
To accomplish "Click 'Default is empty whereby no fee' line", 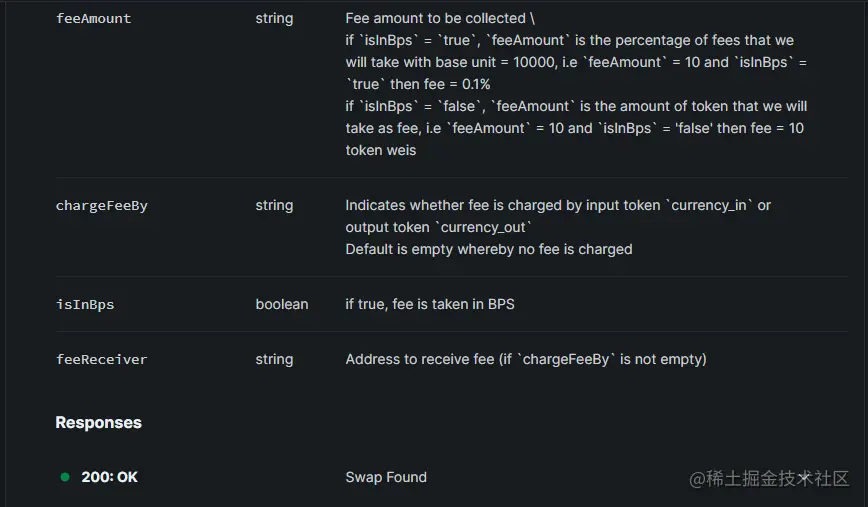I will pos(489,249).
